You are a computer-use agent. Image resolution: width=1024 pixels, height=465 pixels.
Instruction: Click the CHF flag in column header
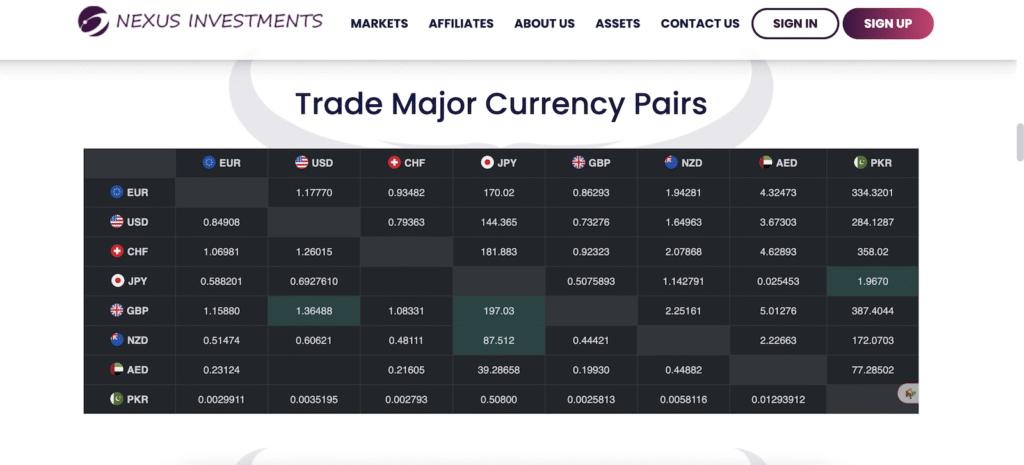pyautogui.click(x=395, y=162)
